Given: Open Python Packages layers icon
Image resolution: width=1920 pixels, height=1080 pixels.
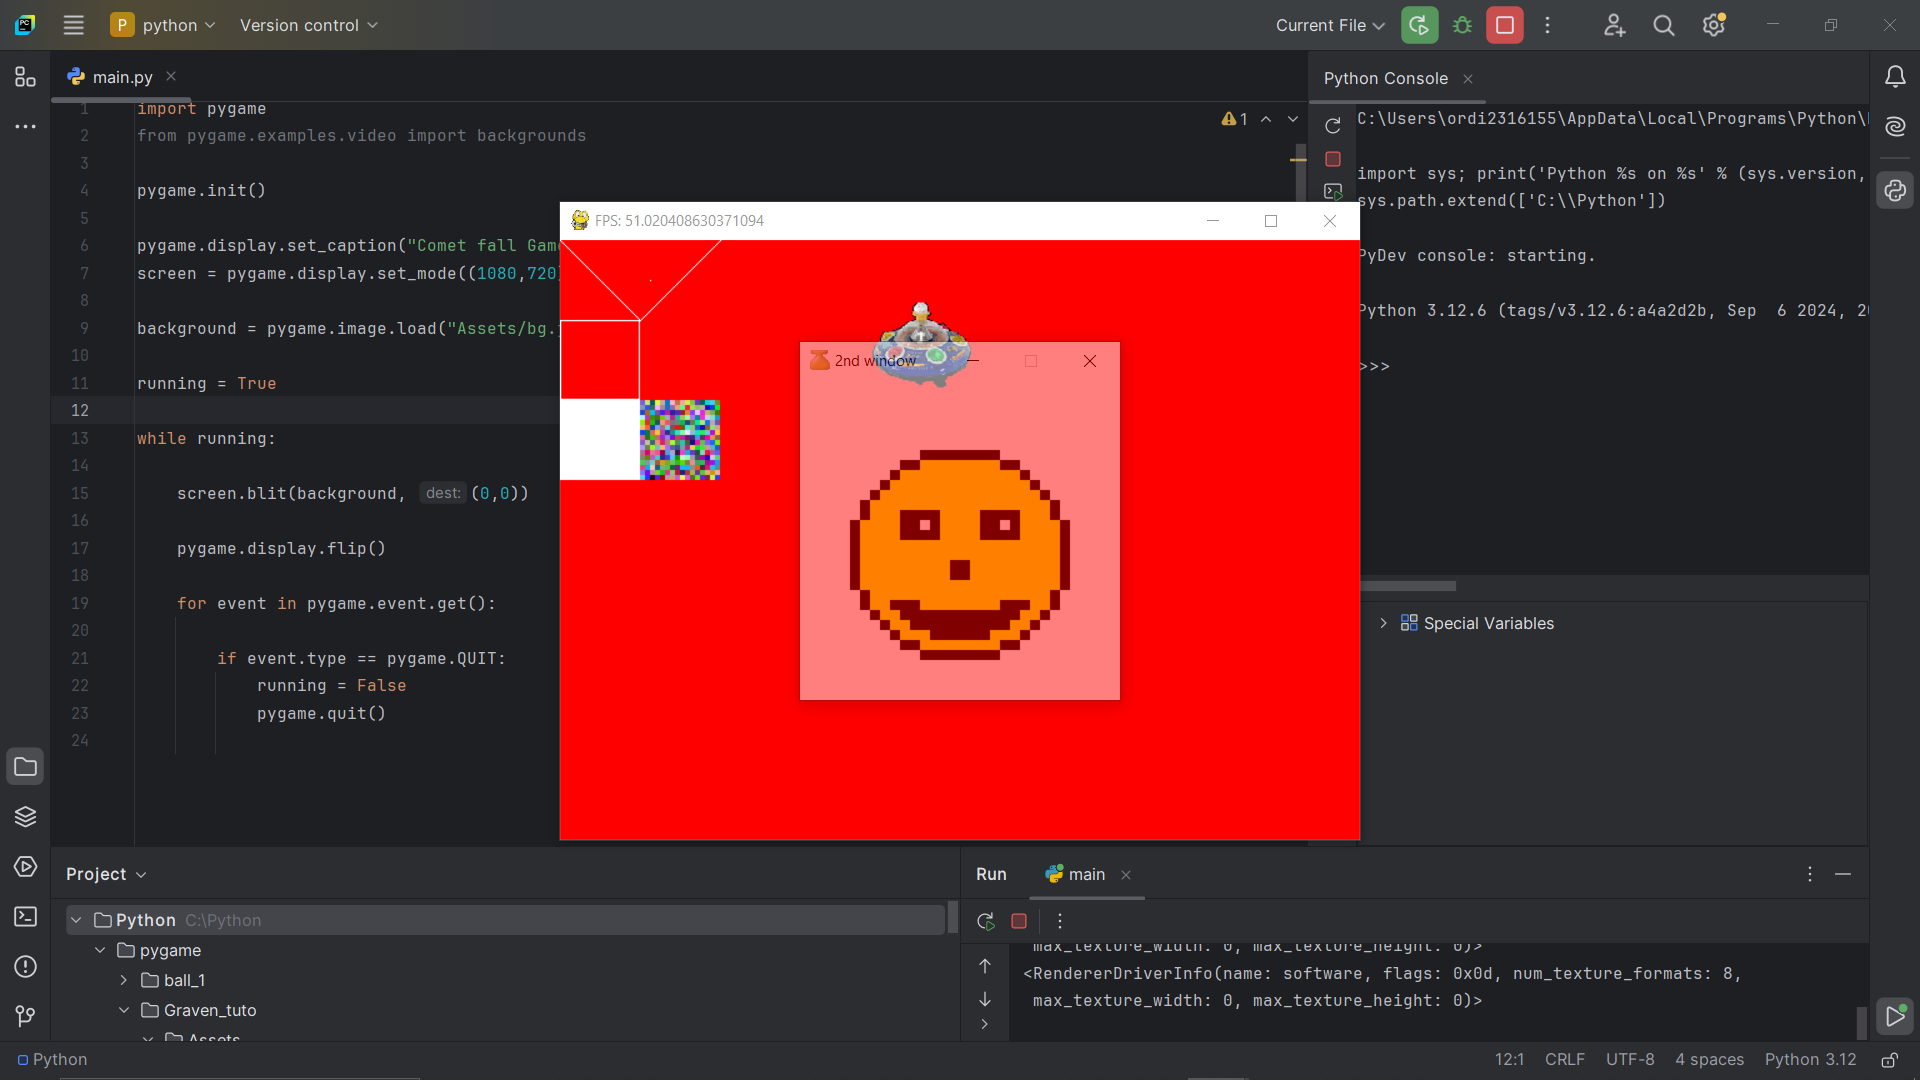Looking at the screenshot, I should tap(25, 817).
